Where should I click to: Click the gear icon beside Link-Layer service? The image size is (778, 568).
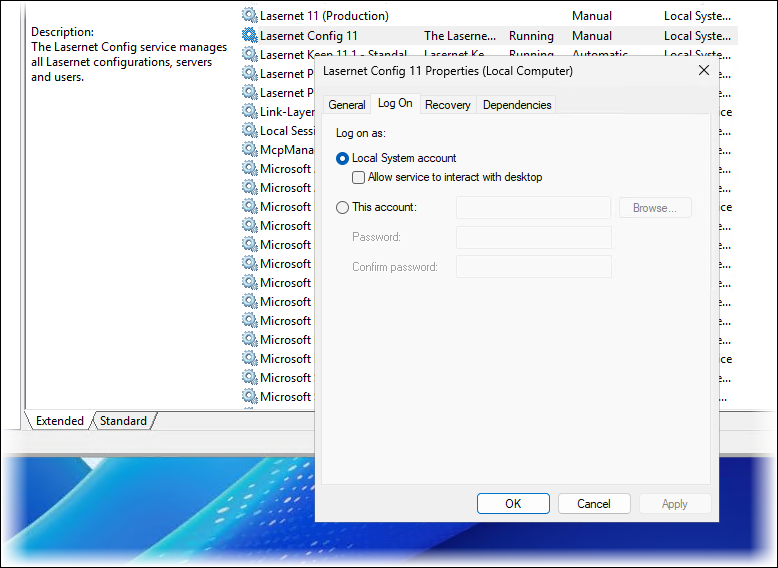click(250, 111)
